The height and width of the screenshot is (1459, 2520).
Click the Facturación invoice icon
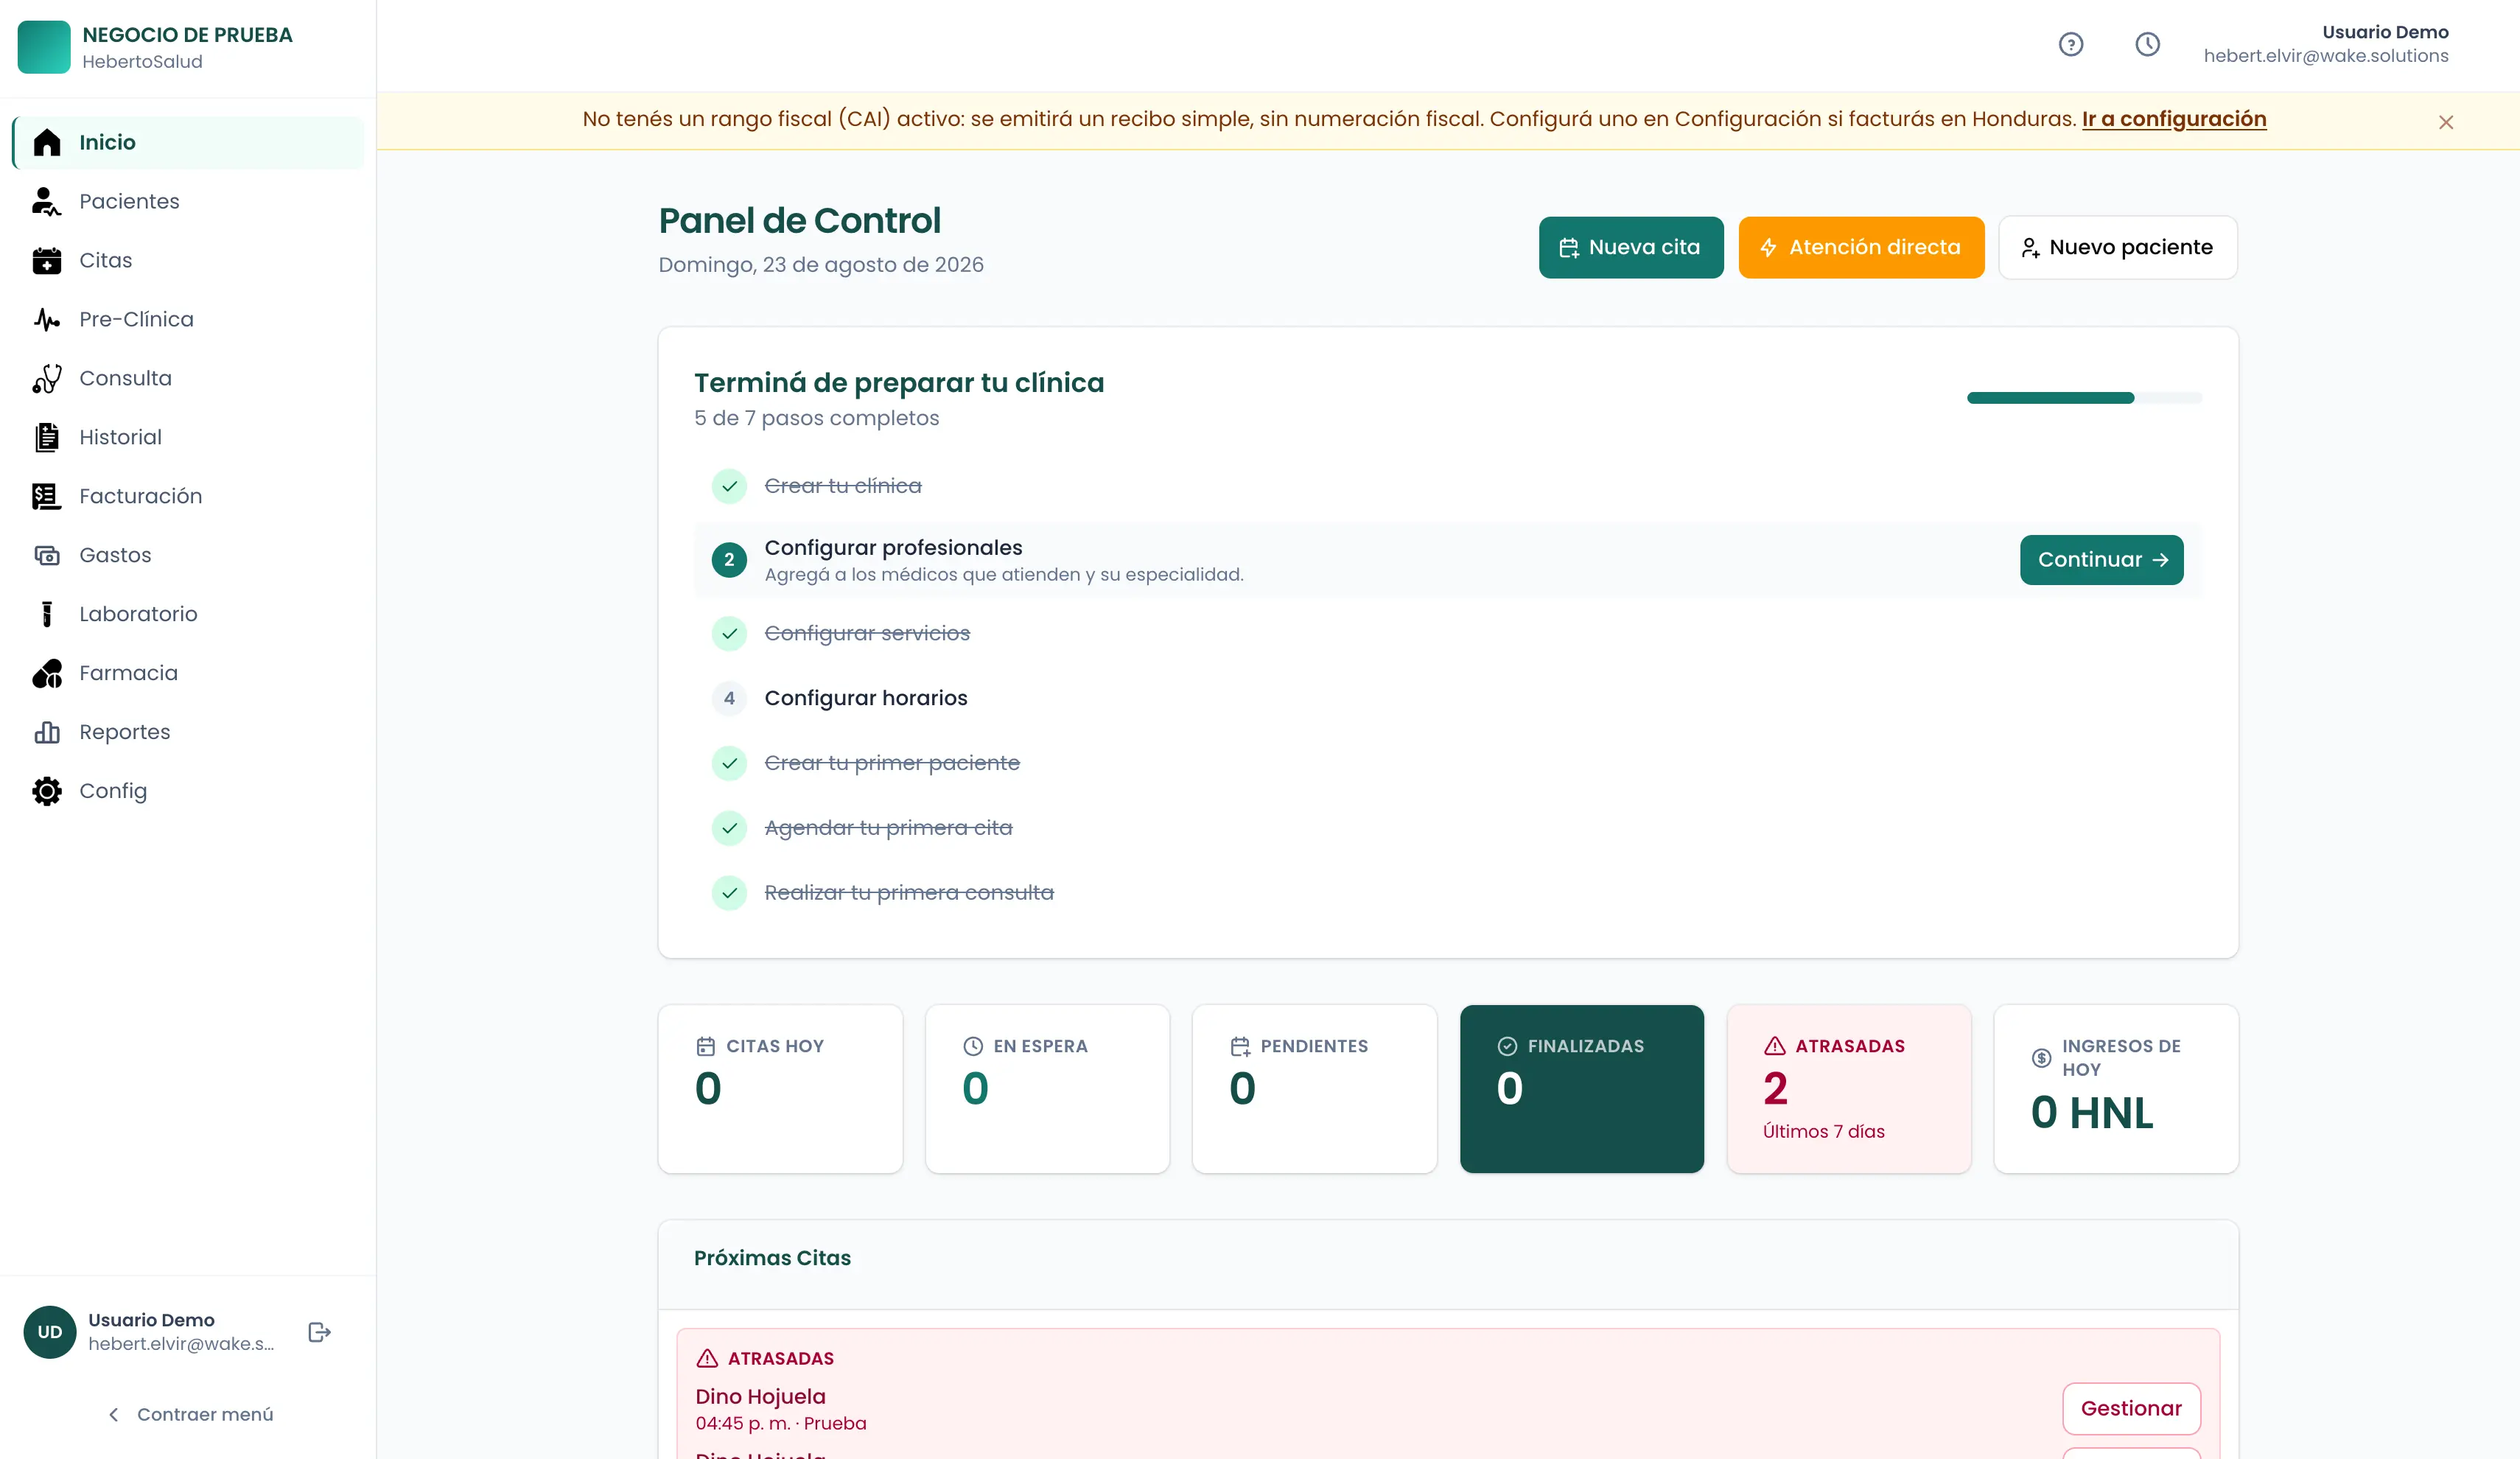47,496
